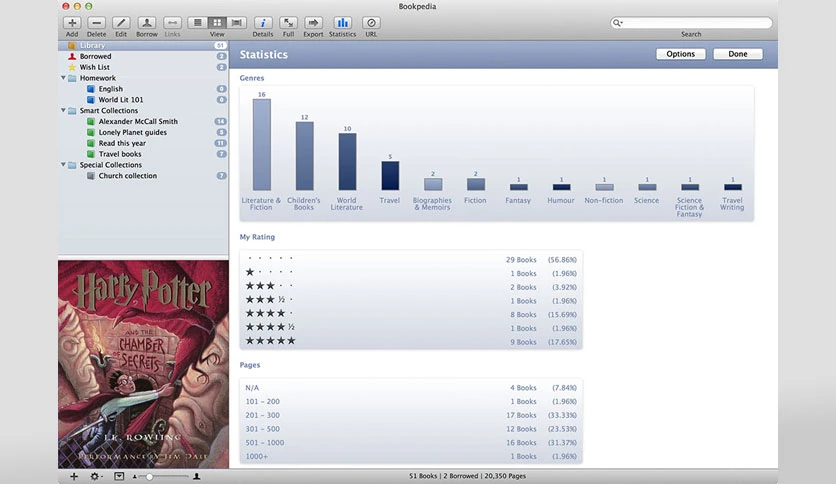The height and width of the screenshot is (484, 836).
Task: Click the Science Fiction & Fantasy label
Action: click(689, 207)
